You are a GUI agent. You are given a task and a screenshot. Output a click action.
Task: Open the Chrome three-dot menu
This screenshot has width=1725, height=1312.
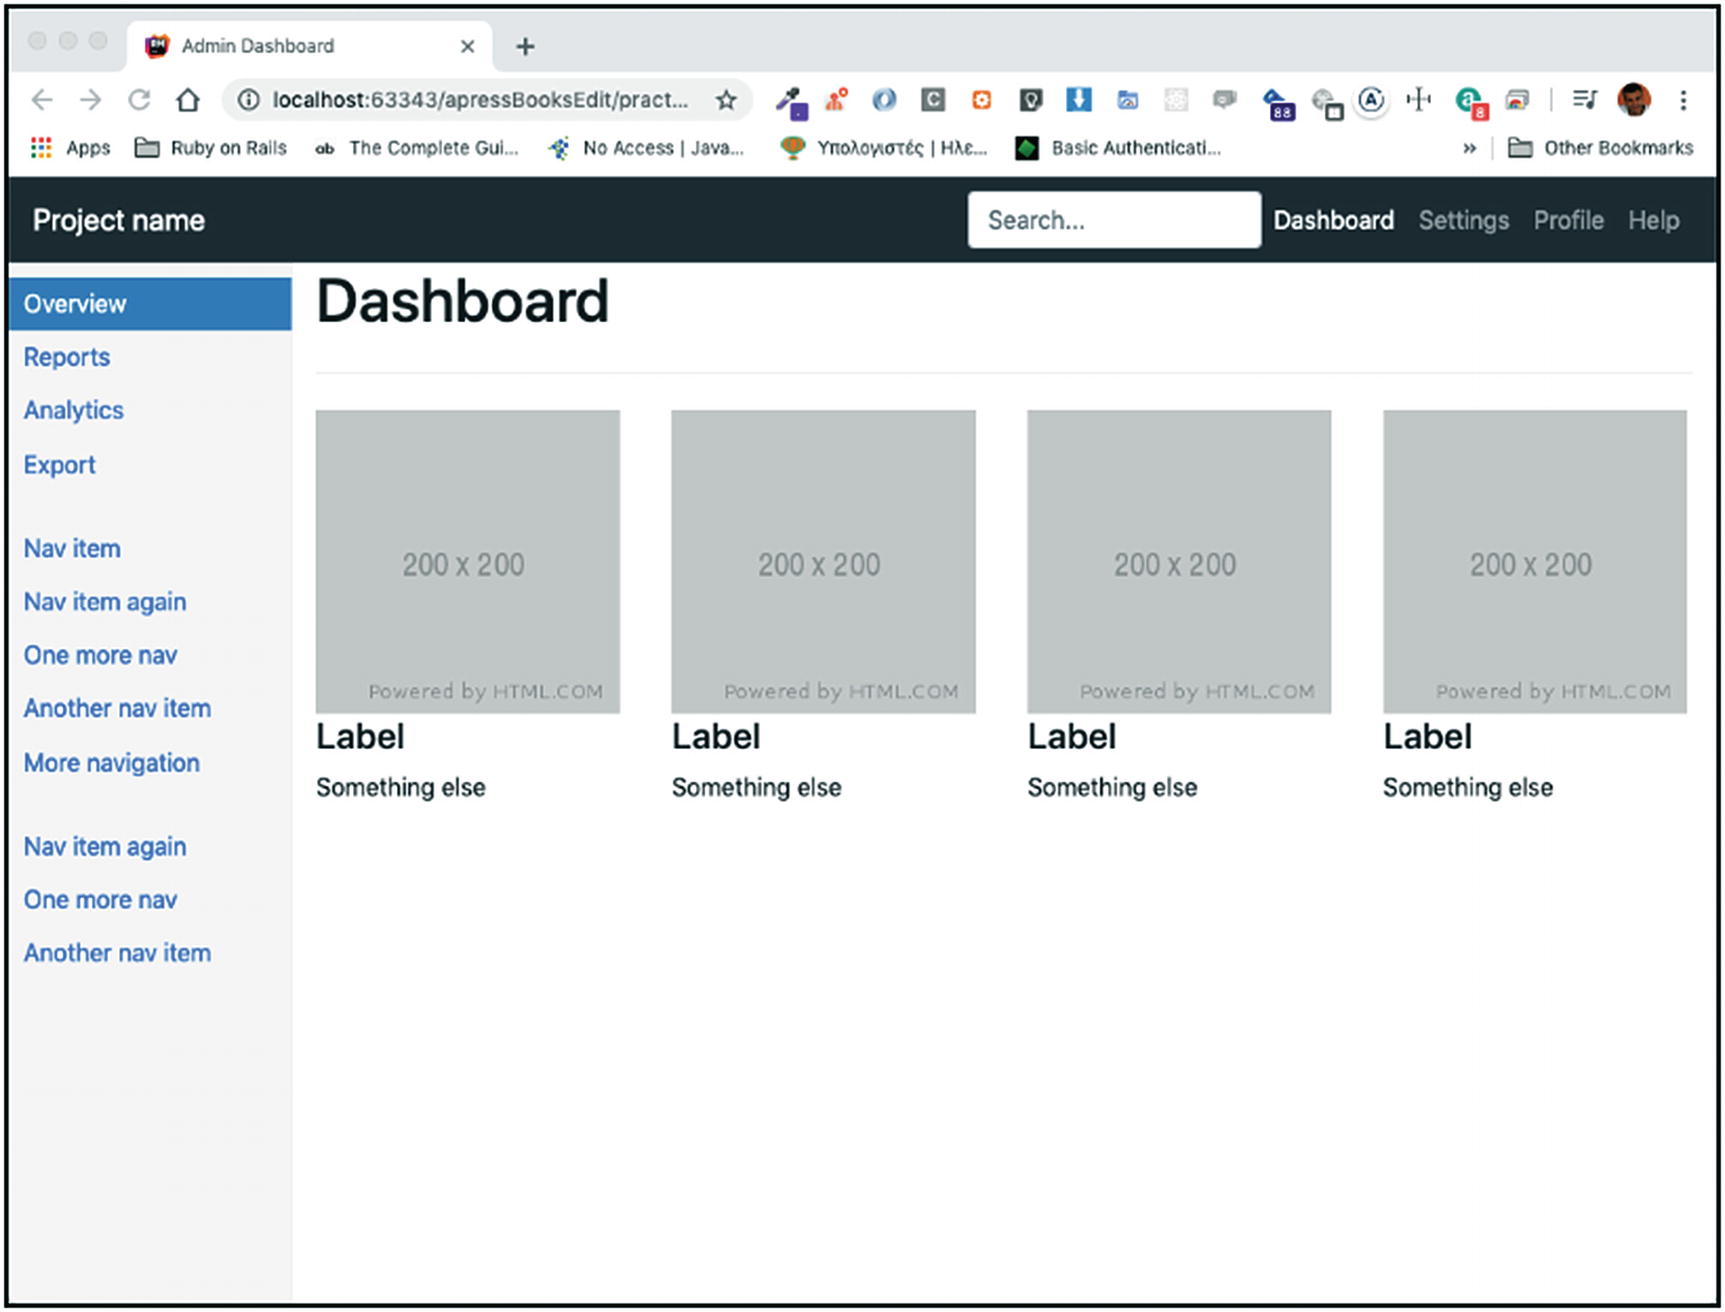[1683, 100]
